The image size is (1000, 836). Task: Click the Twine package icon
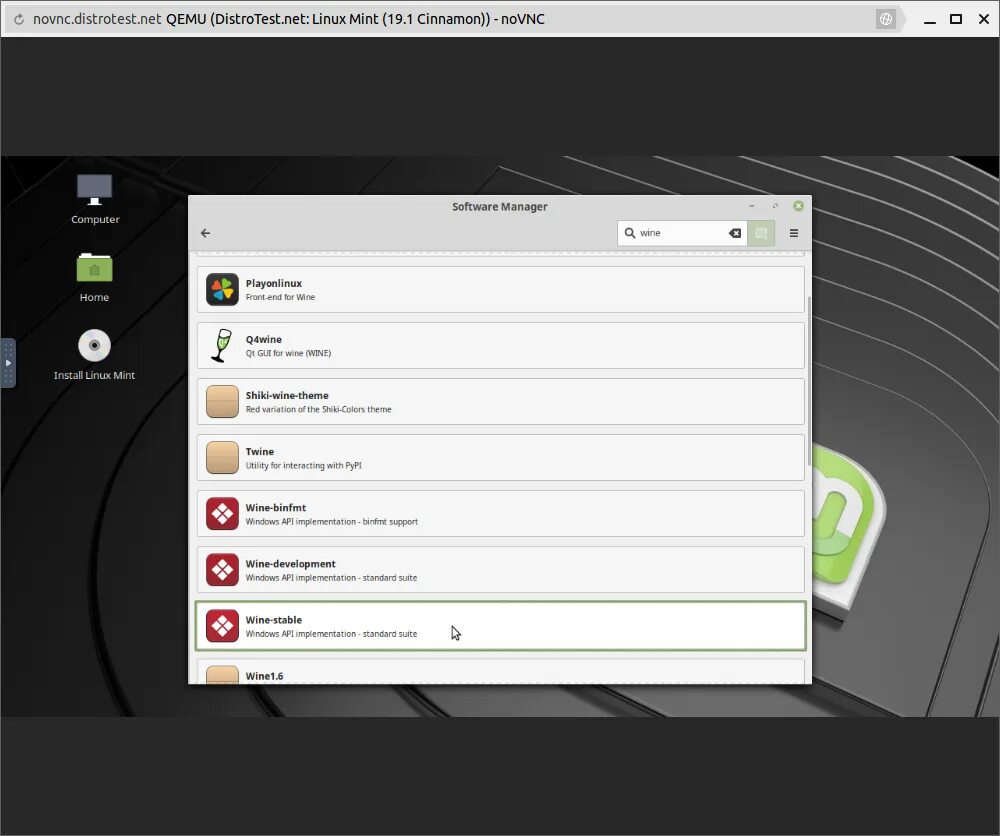[222, 458]
